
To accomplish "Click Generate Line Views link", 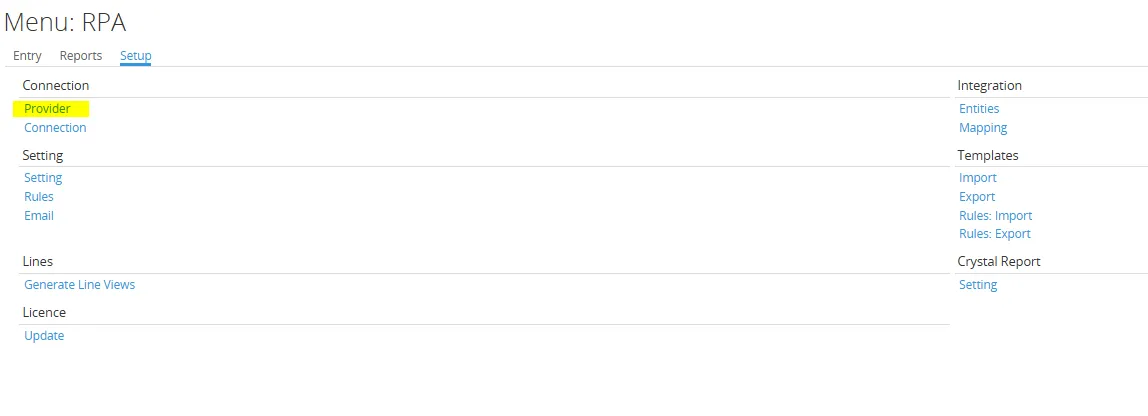I will (80, 285).
